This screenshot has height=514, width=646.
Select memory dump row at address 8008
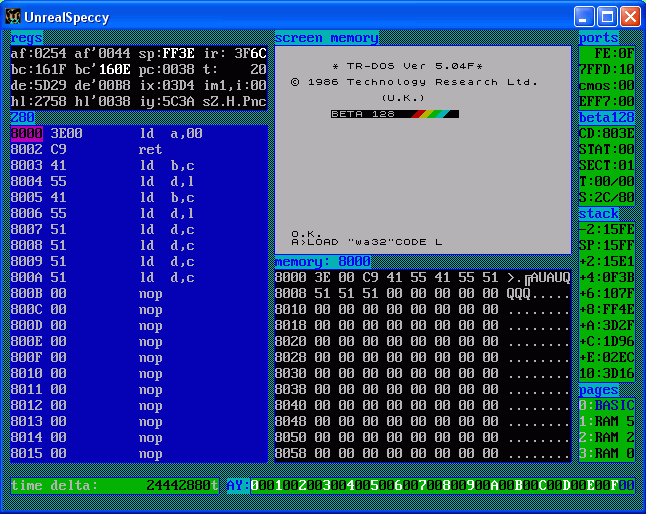pyautogui.click(x=290, y=294)
